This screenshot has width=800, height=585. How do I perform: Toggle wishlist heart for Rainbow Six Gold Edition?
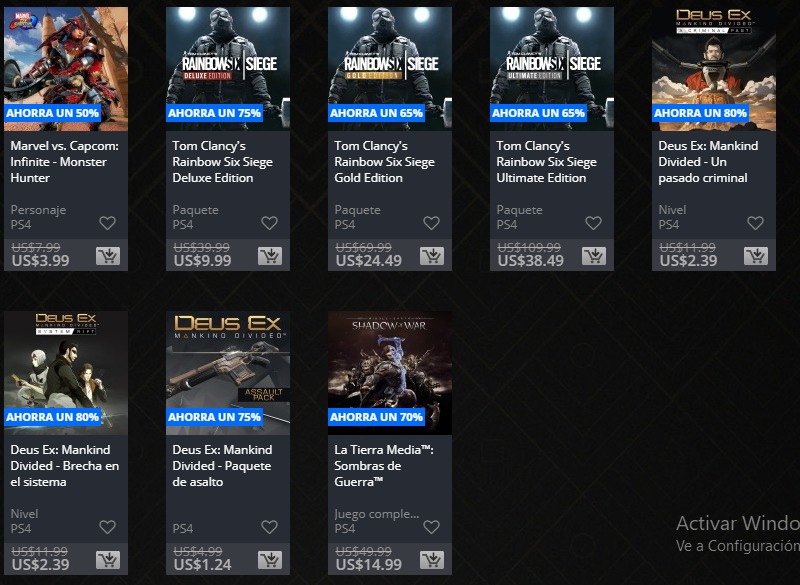[431, 223]
